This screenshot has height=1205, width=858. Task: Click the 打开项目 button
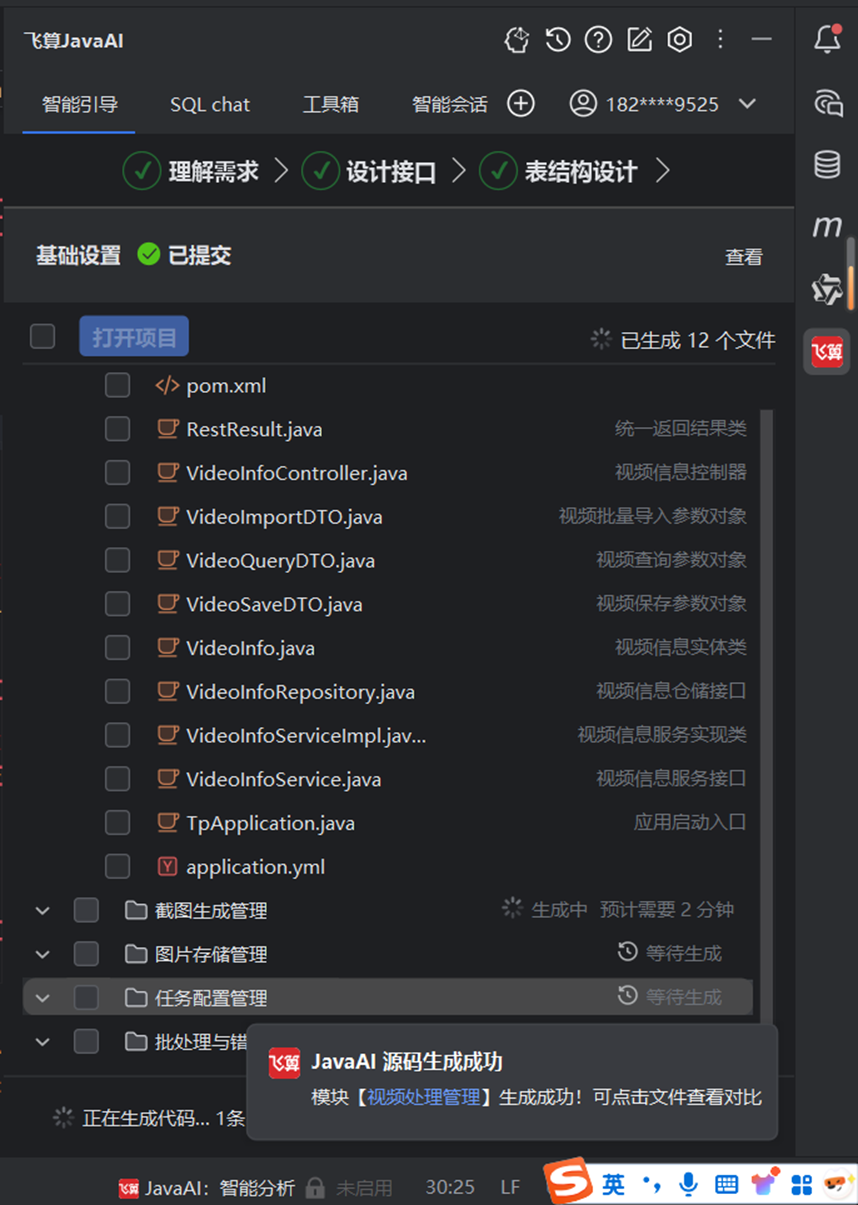point(134,337)
